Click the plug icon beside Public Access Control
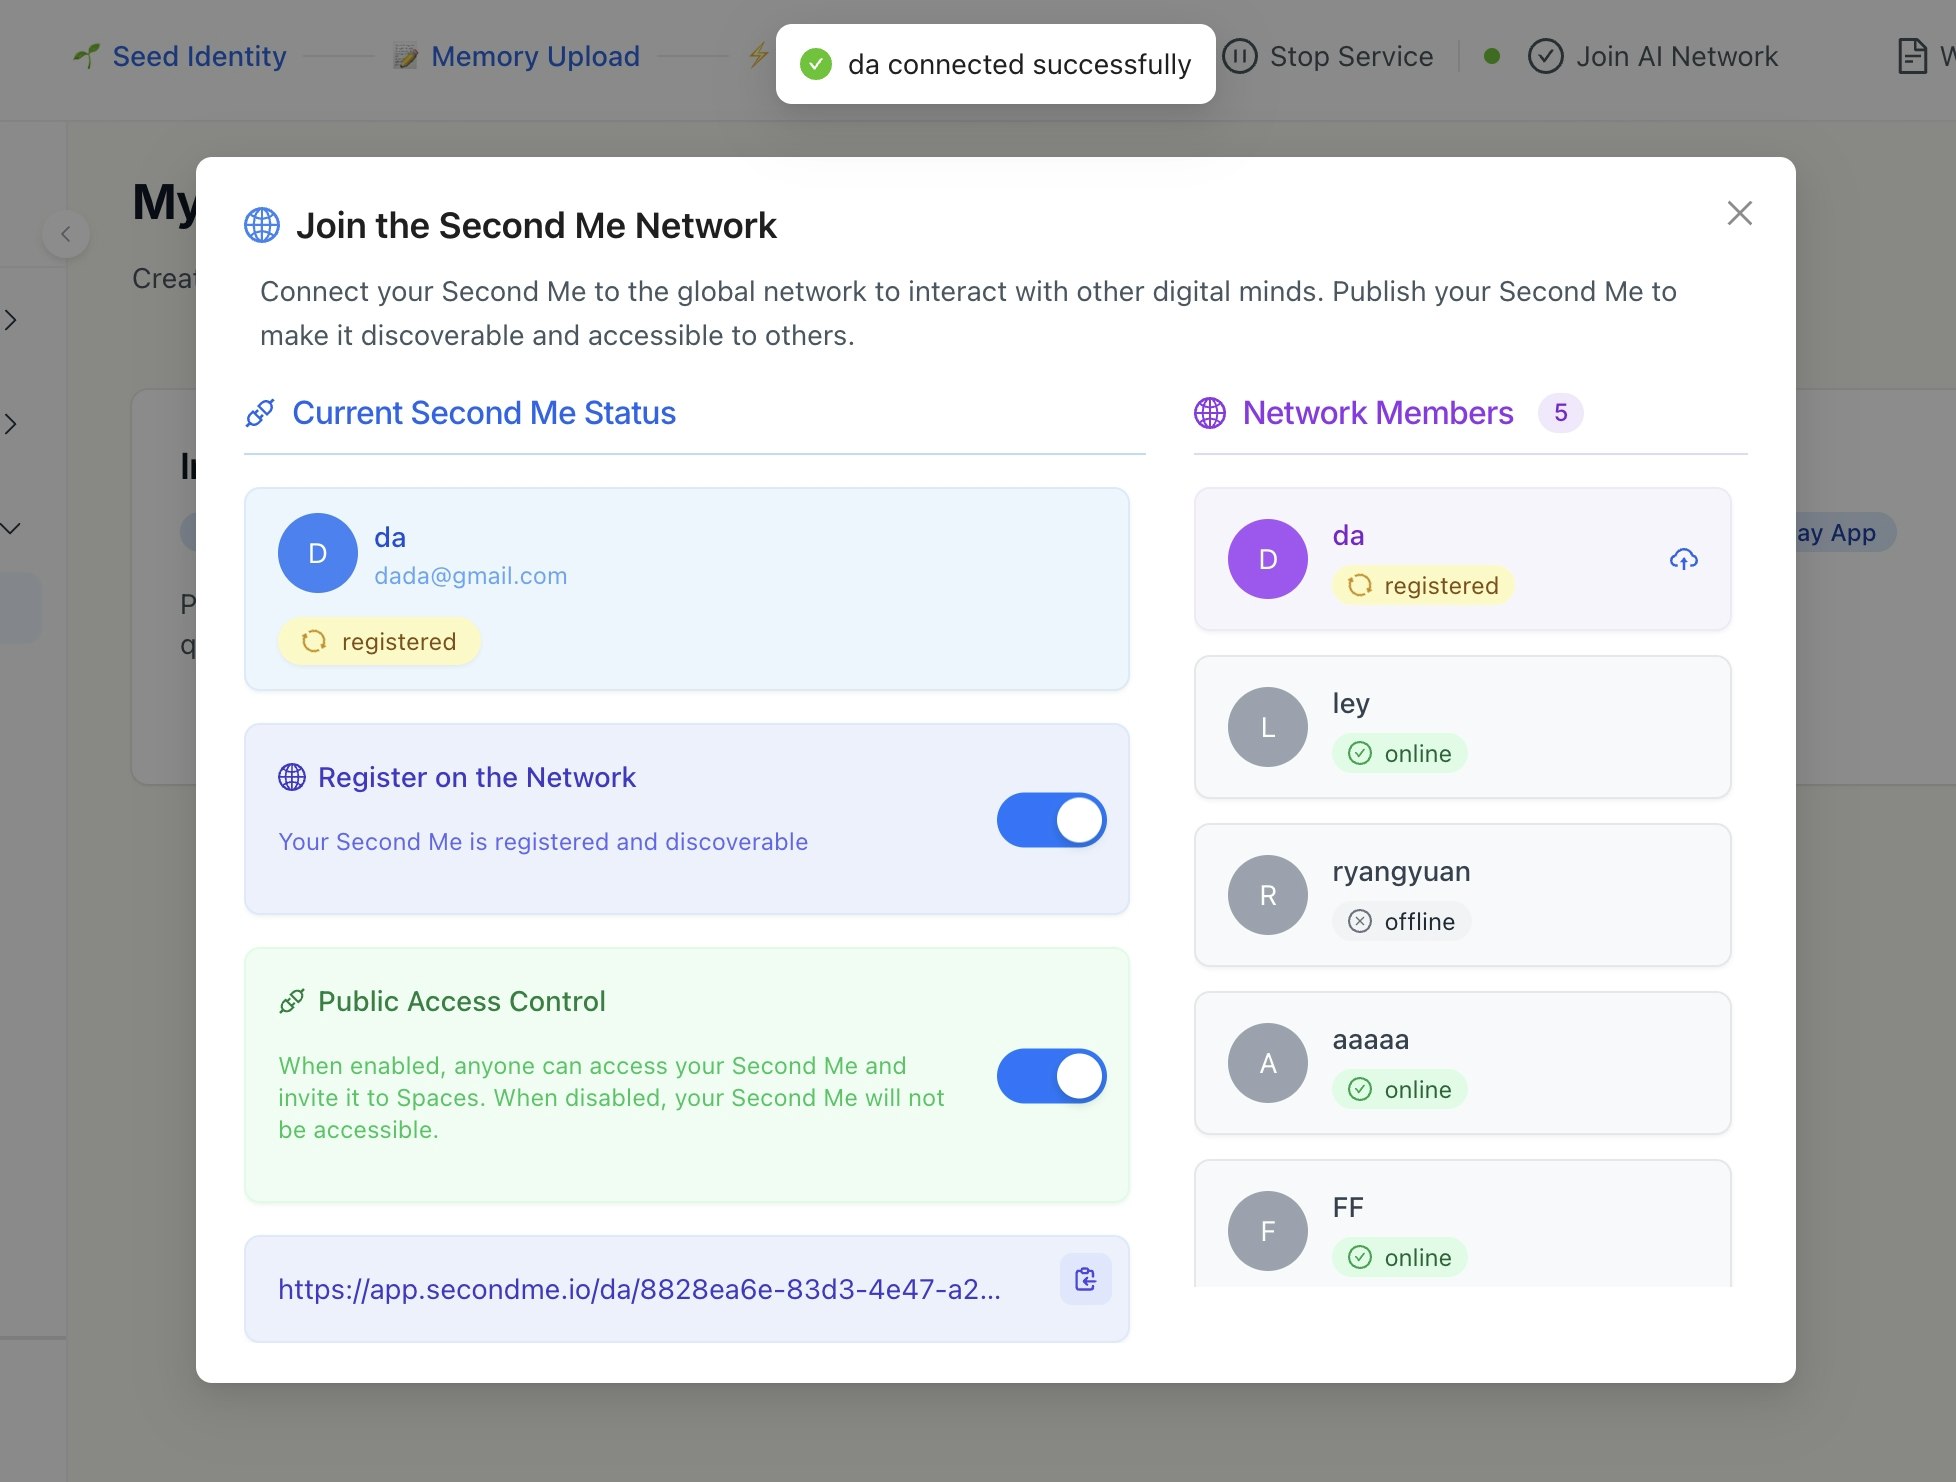Screen dimensions: 1956x1482 (x=292, y=1001)
